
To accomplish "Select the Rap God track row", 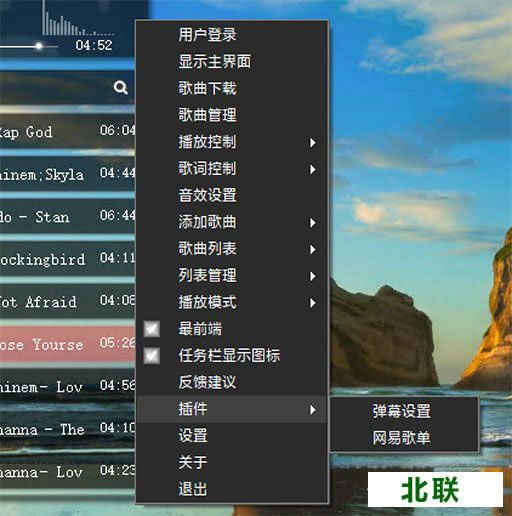I will pyautogui.click(x=67, y=131).
